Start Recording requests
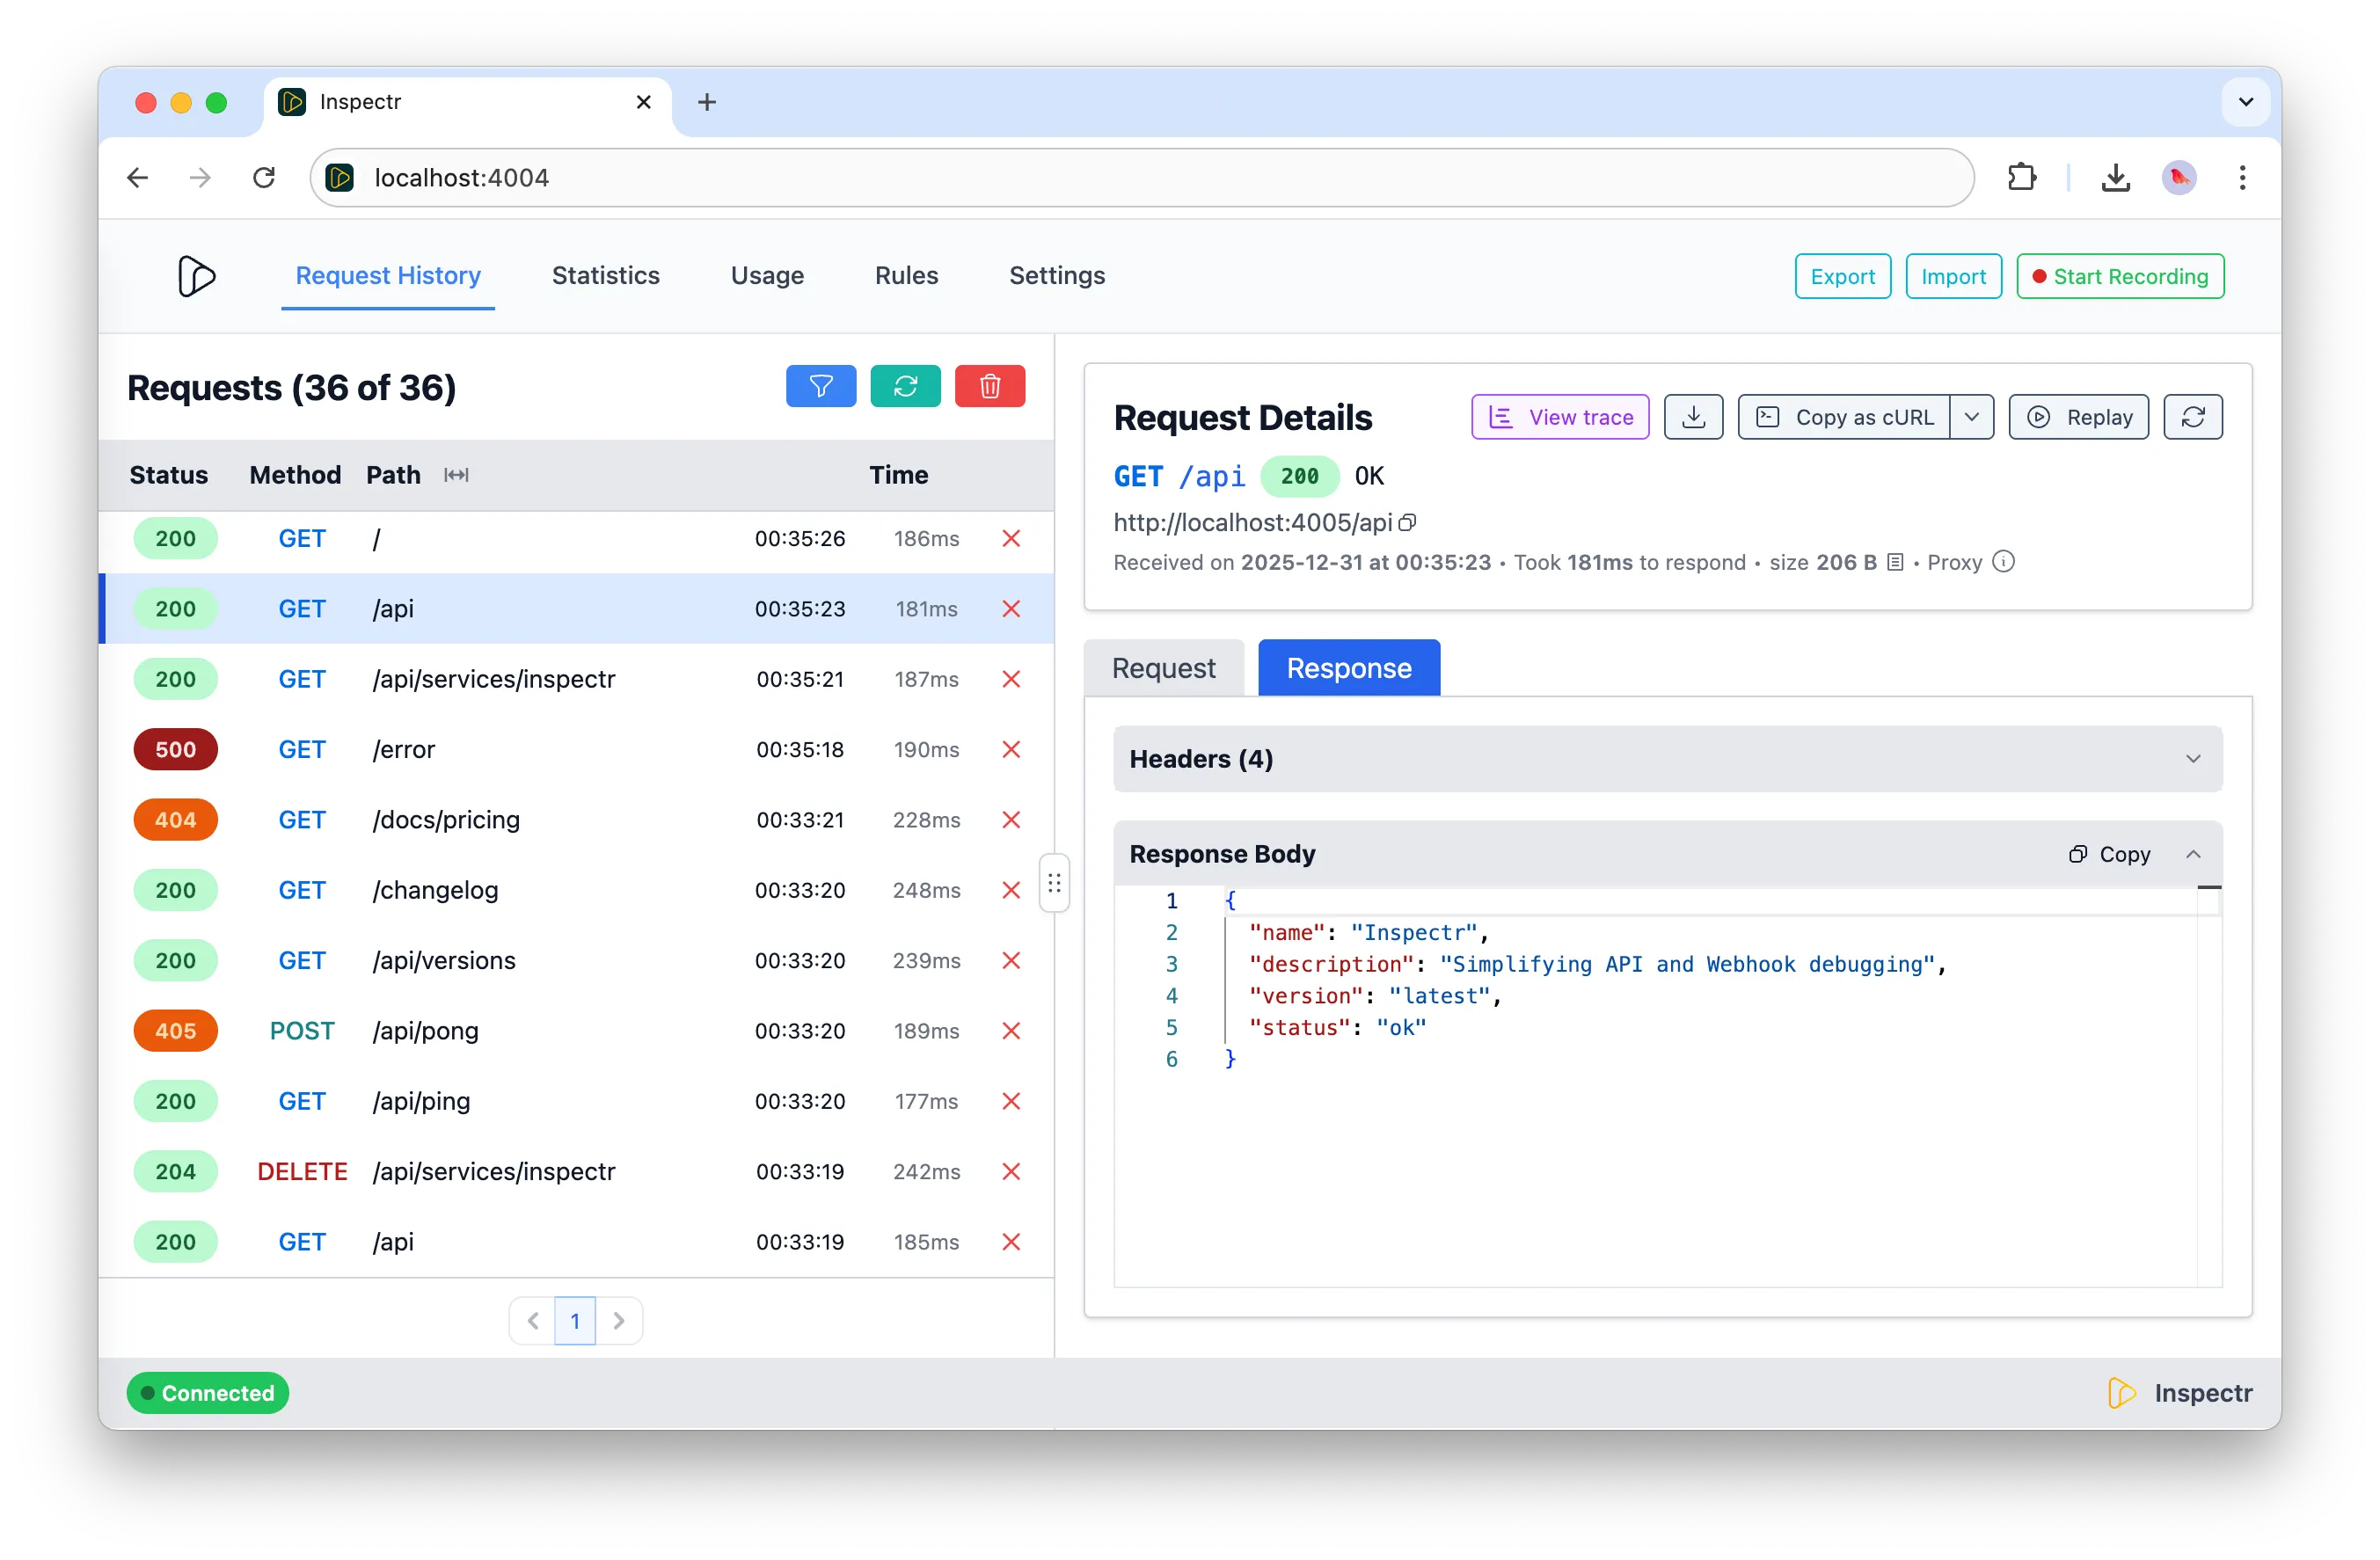 pyautogui.click(x=2121, y=276)
